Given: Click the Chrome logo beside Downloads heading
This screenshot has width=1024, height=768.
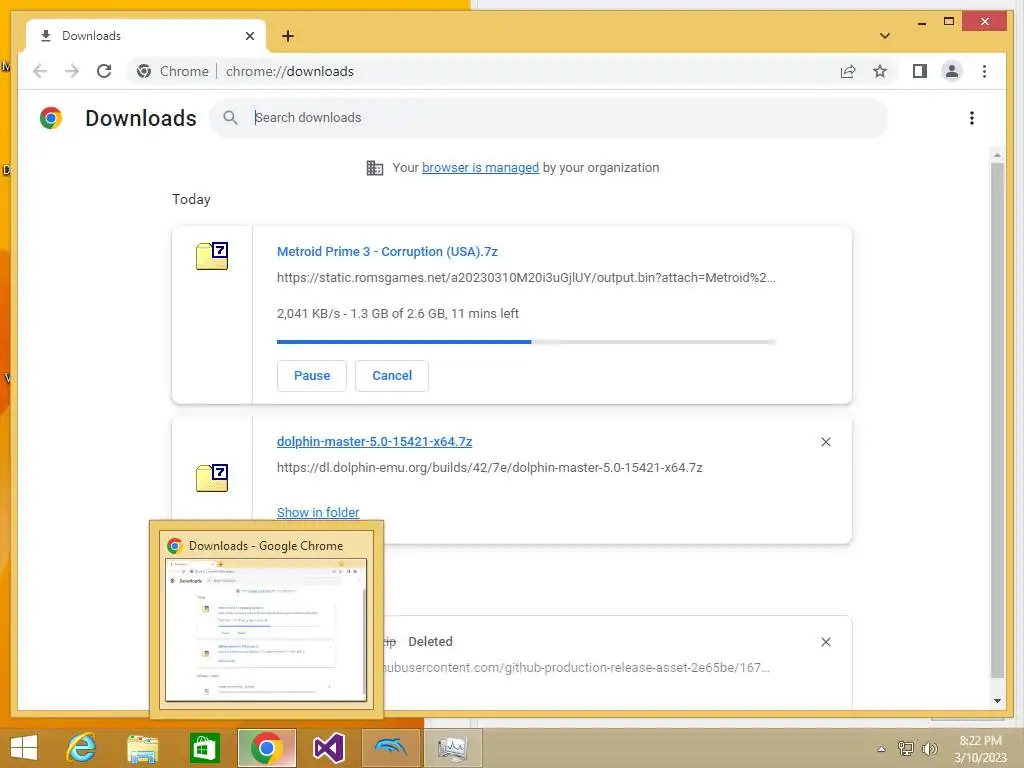Looking at the screenshot, I should pos(51,118).
